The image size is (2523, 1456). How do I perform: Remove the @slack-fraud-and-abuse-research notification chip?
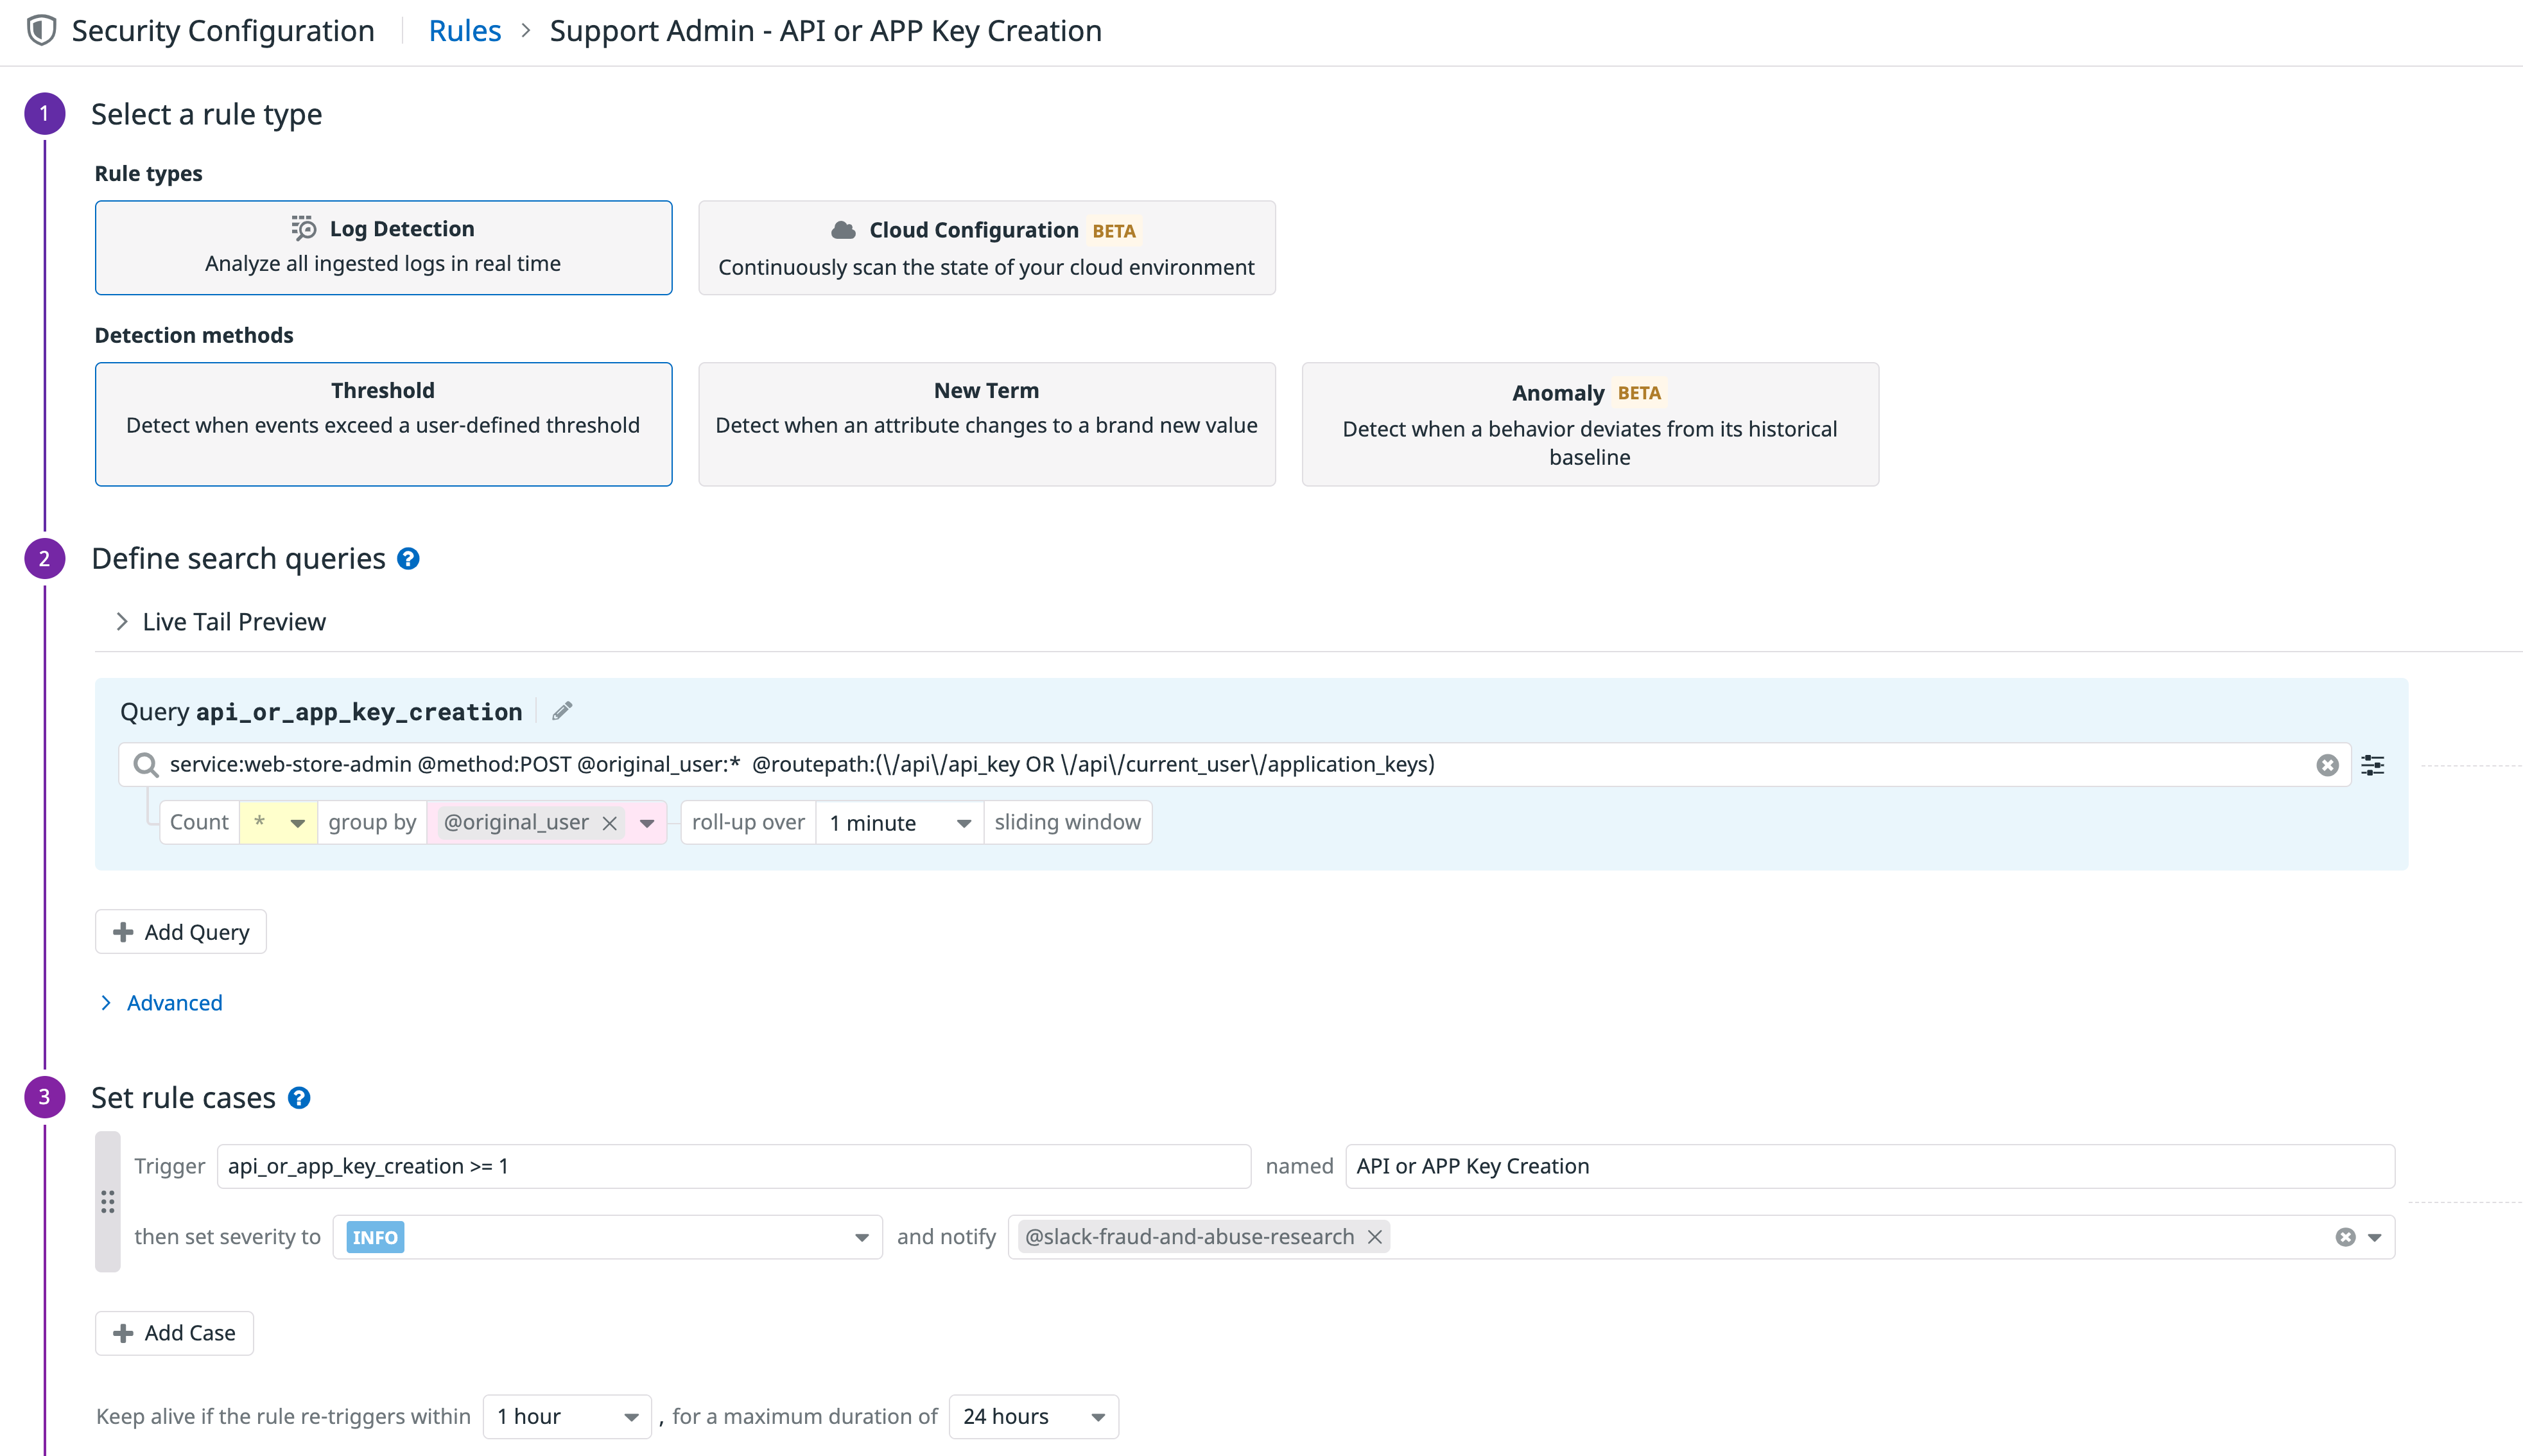coord(1374,1236)
